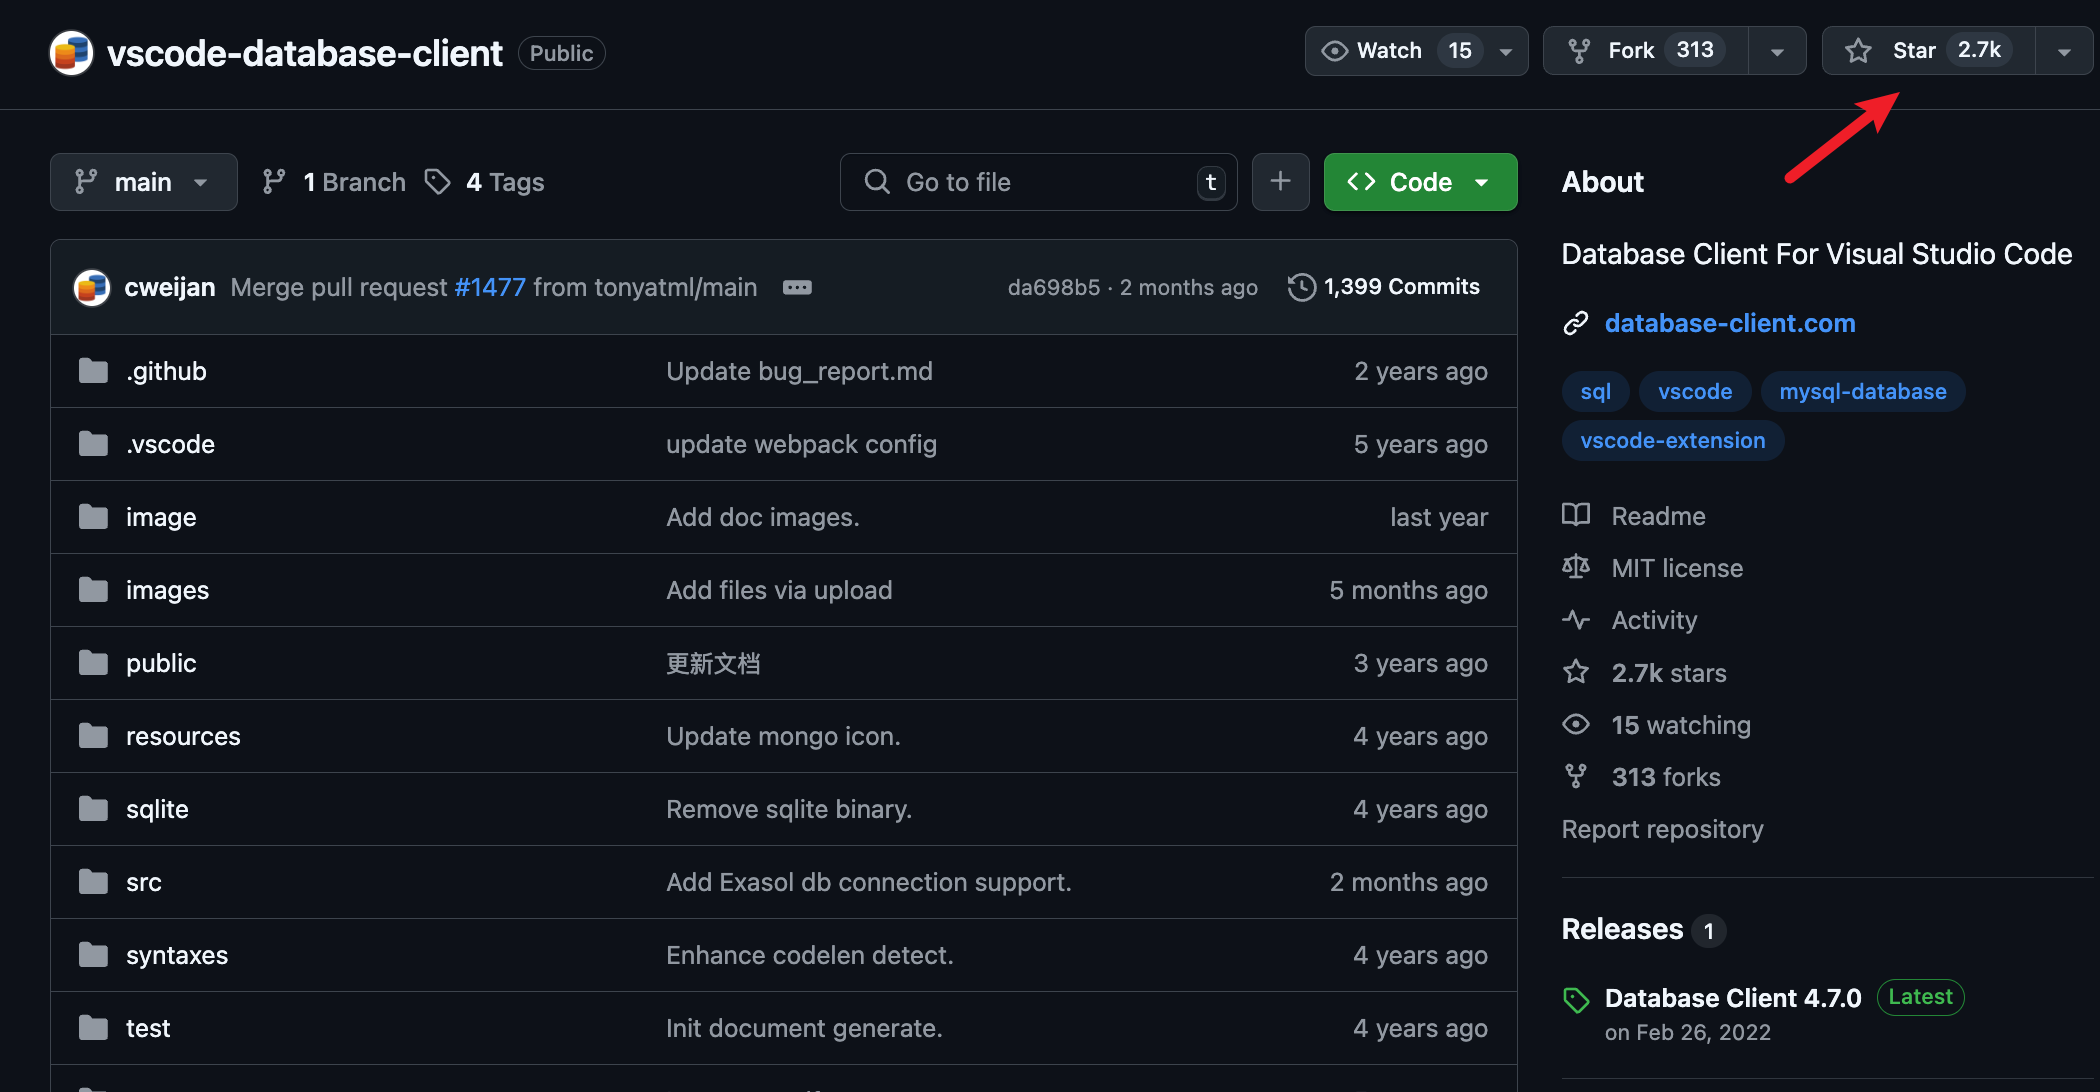The image size is (2100, 1092).
Task: Open the public folder
Action: click(161, 663)
